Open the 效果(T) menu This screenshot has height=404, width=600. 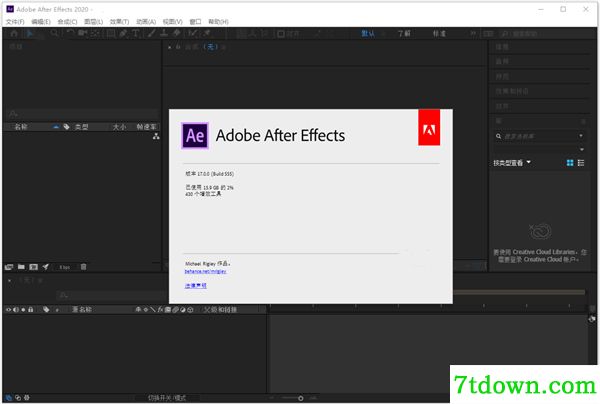coord(119,22)
